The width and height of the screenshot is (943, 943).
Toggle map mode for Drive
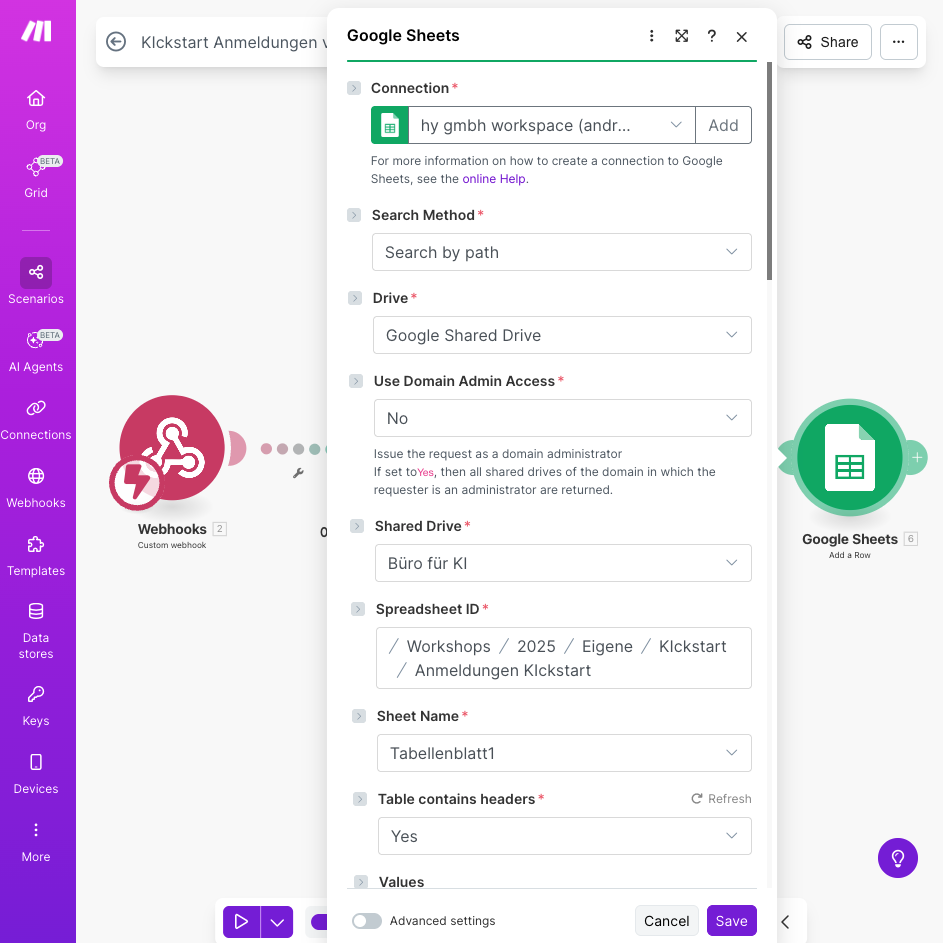355,298
